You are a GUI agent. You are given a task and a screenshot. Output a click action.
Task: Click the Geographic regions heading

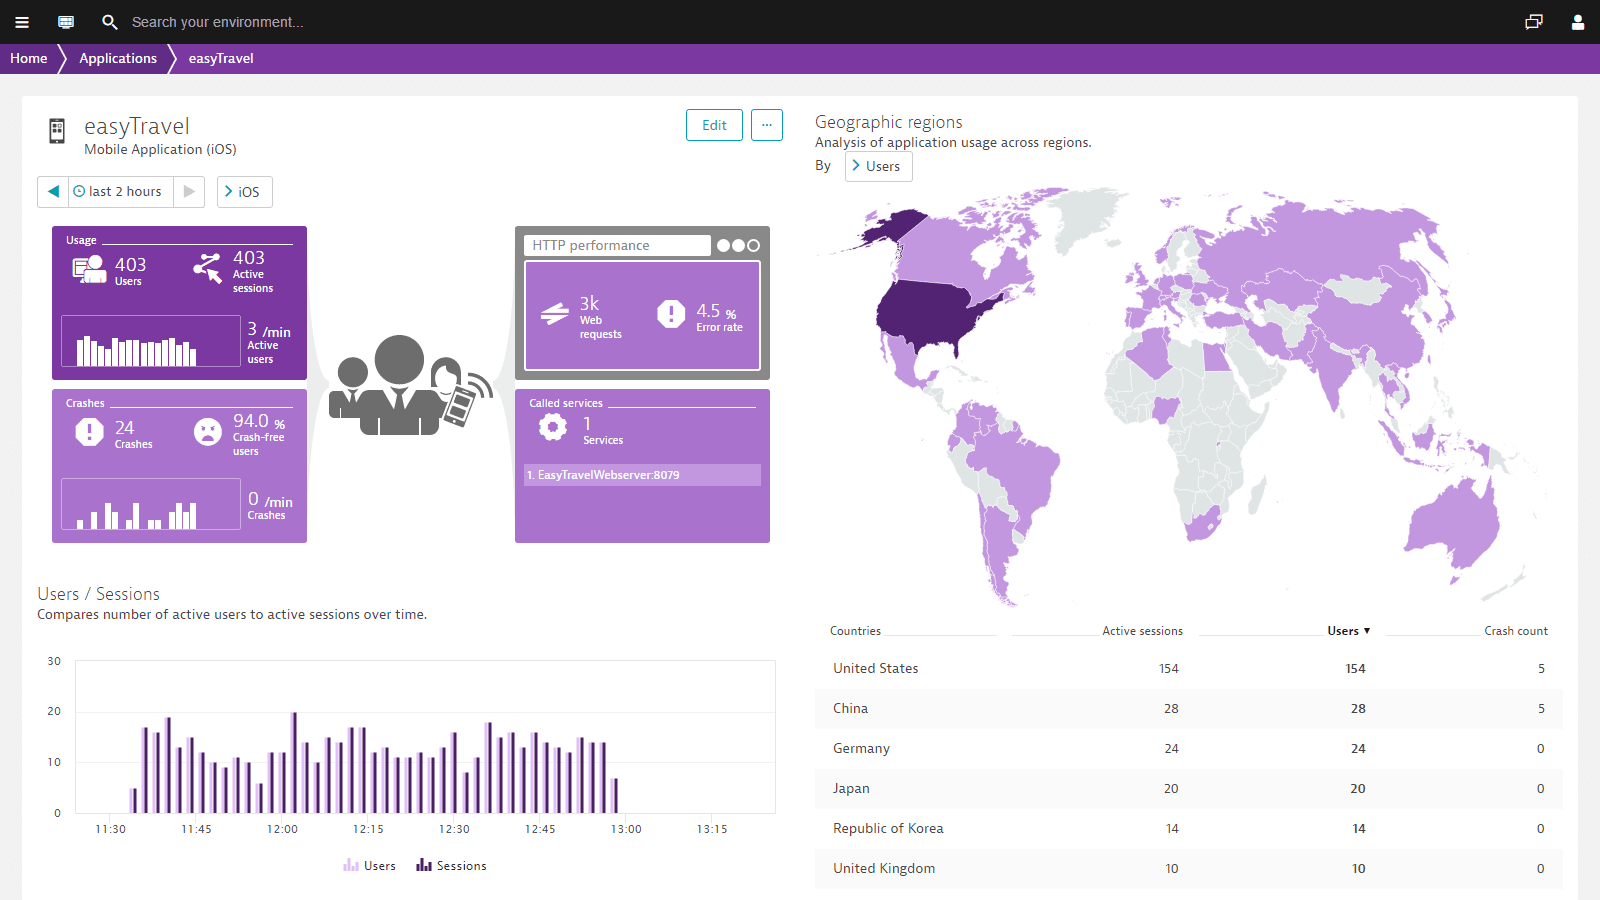(x=889, y=122)
